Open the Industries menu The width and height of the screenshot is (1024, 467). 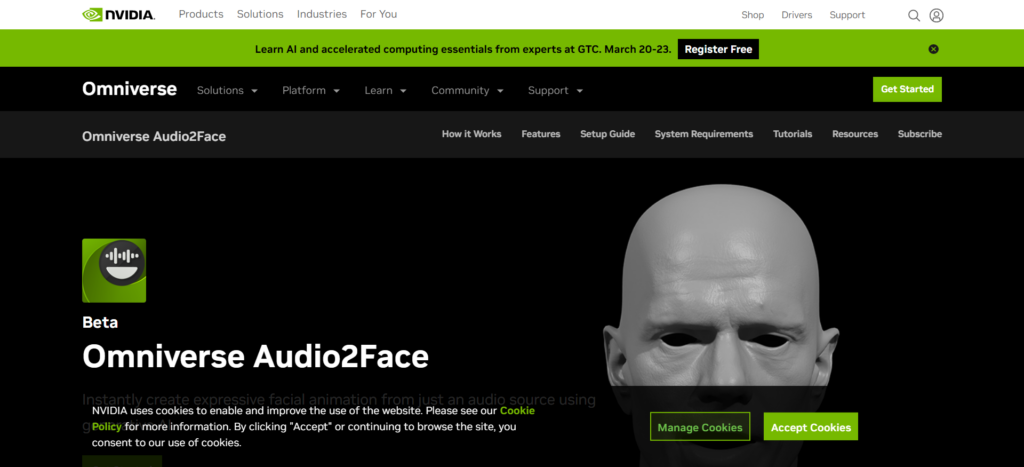tap(321, 15)
